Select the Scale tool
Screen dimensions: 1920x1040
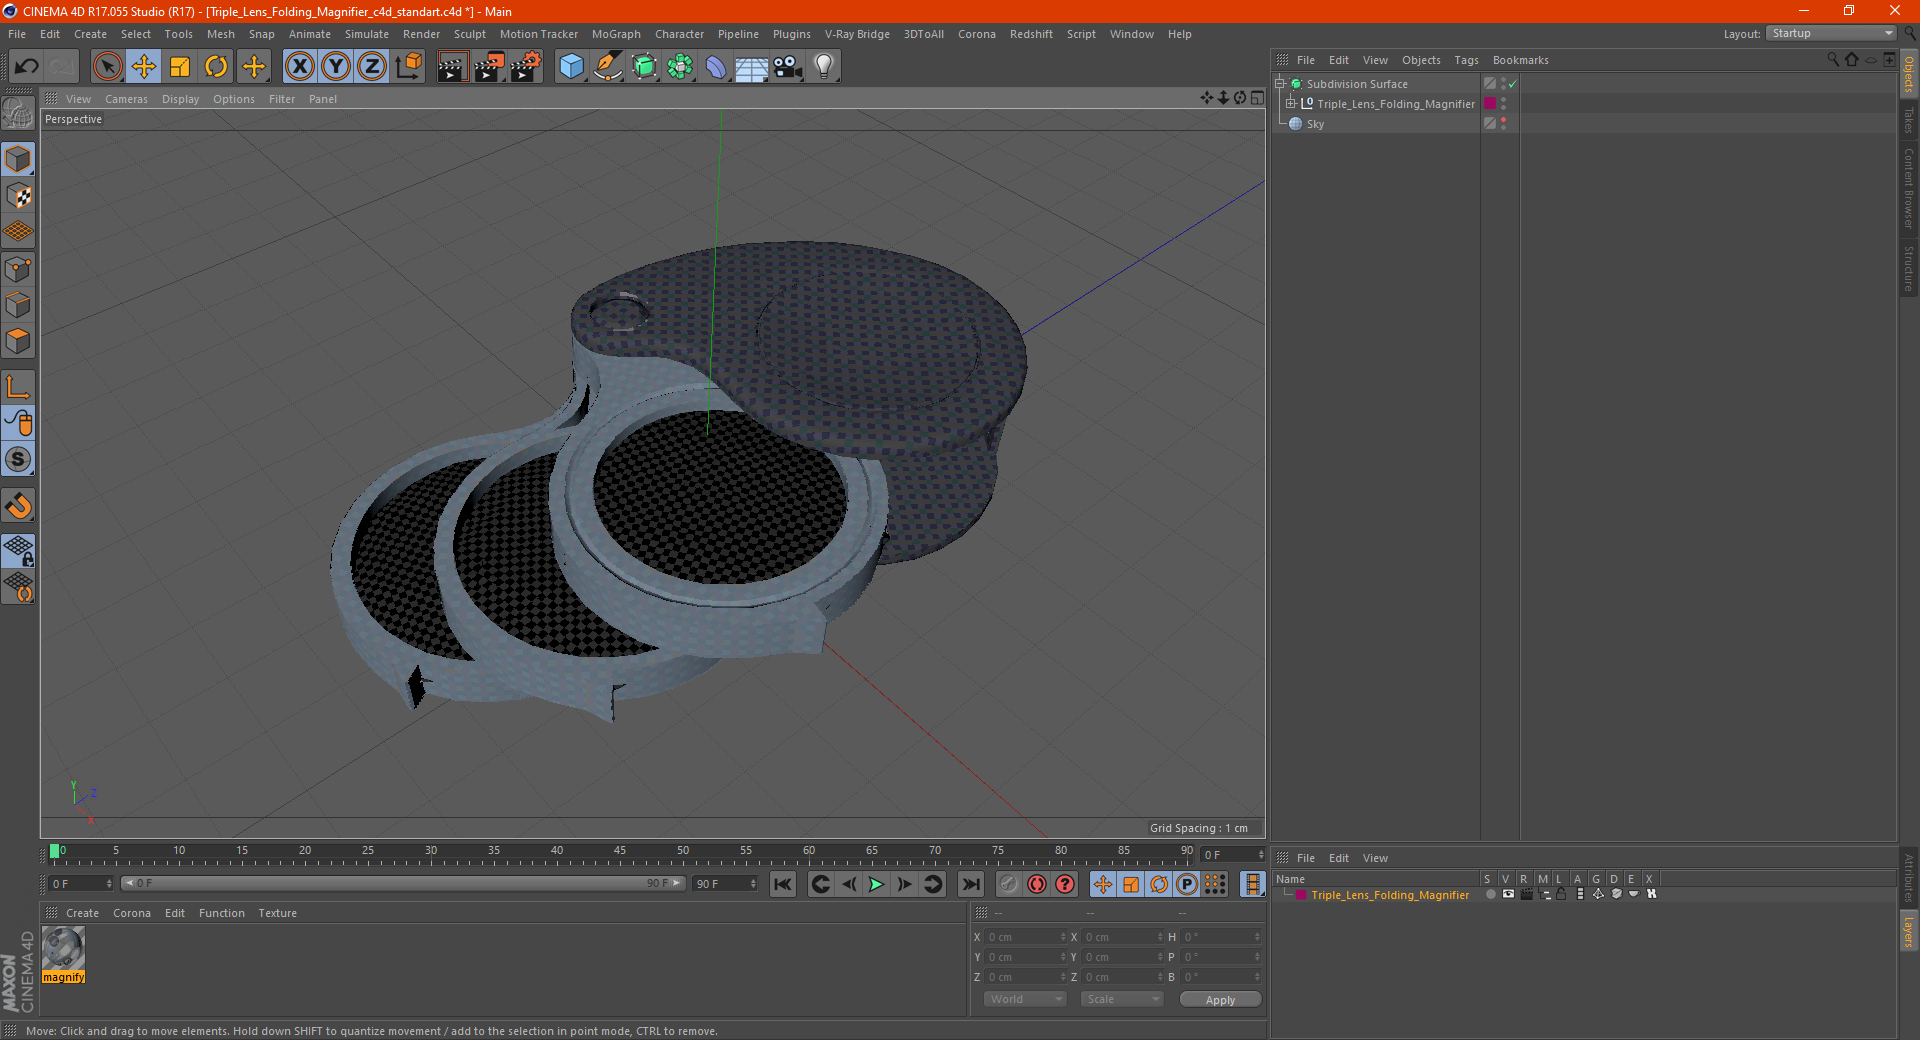(x=180, y=67)
